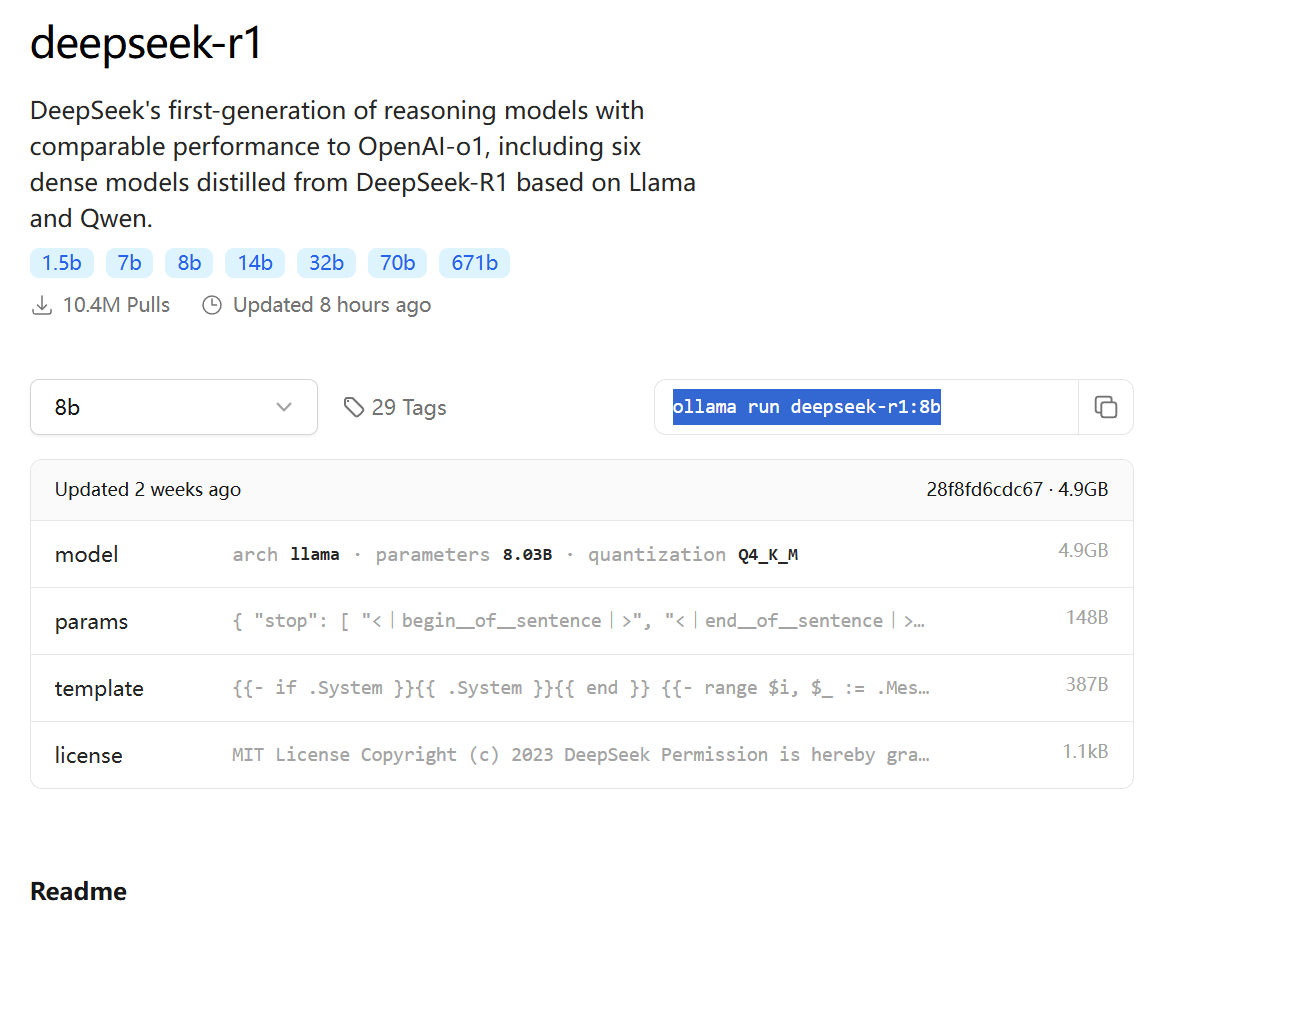
Task: Click the 148B params size
Action: [x=1087, y=617]
